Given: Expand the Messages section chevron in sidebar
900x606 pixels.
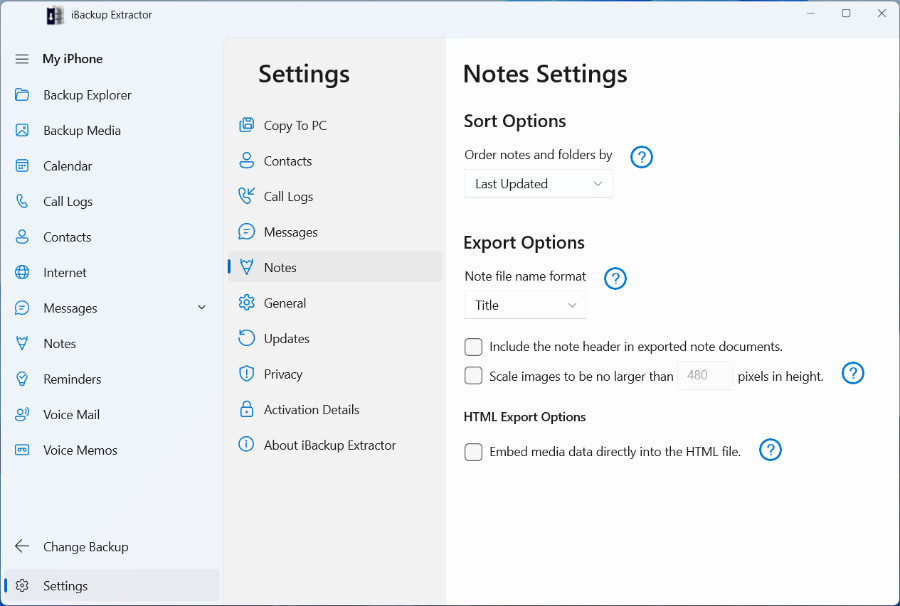Looking at the screenshot, I should click(201, 308).
